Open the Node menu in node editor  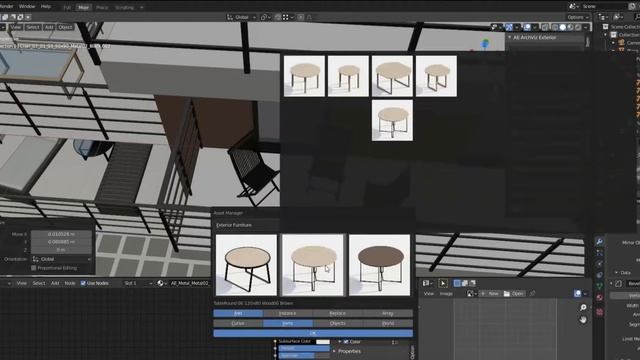70,283
